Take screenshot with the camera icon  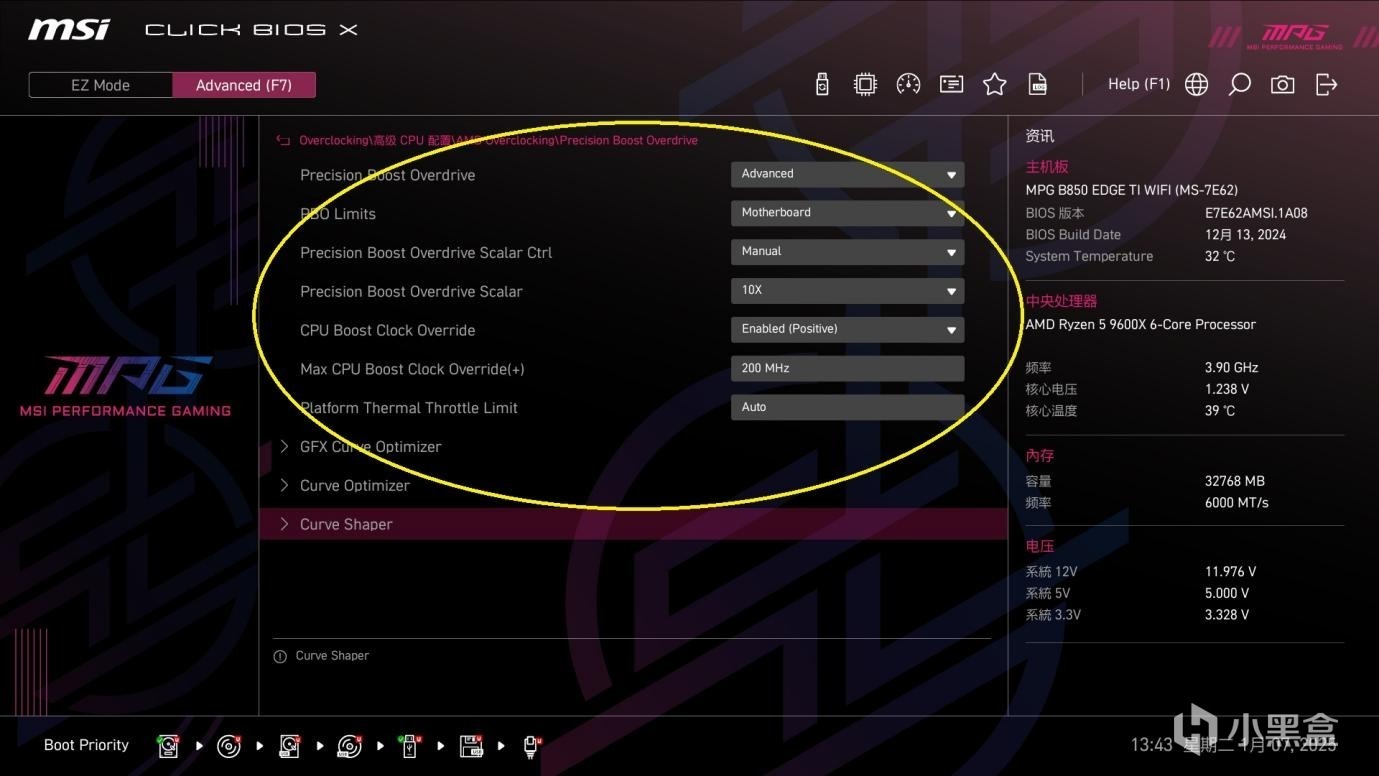[x=1283, y=85]
